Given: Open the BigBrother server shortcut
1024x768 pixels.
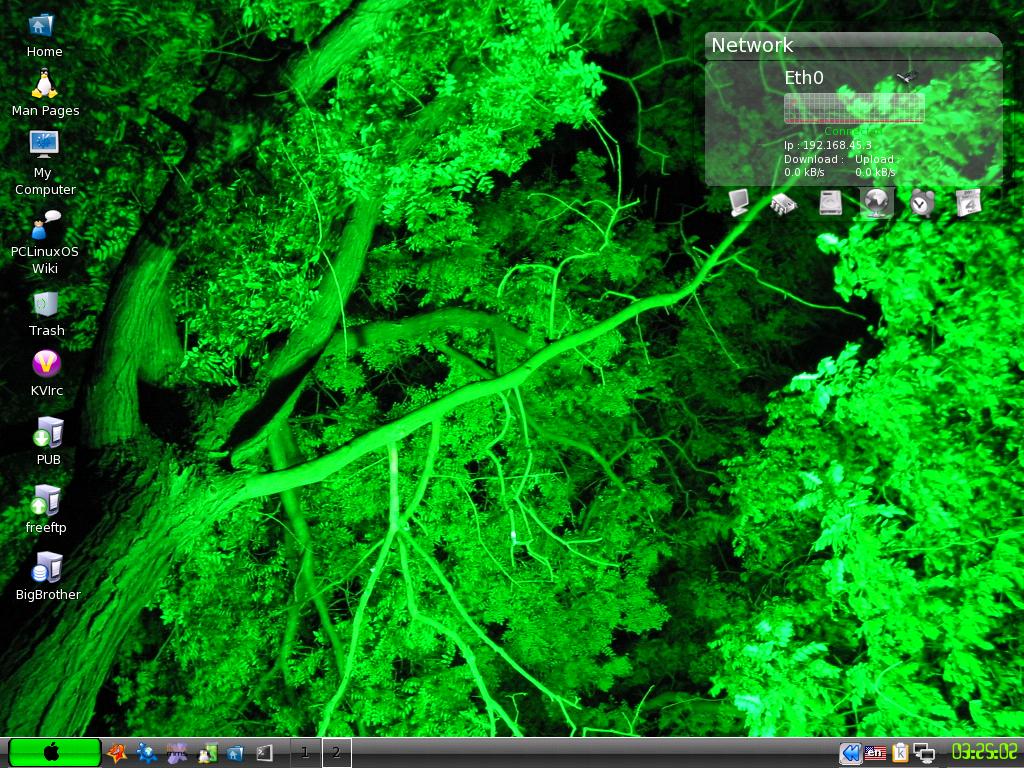Looking at the screenshot, I should [47, 568].
